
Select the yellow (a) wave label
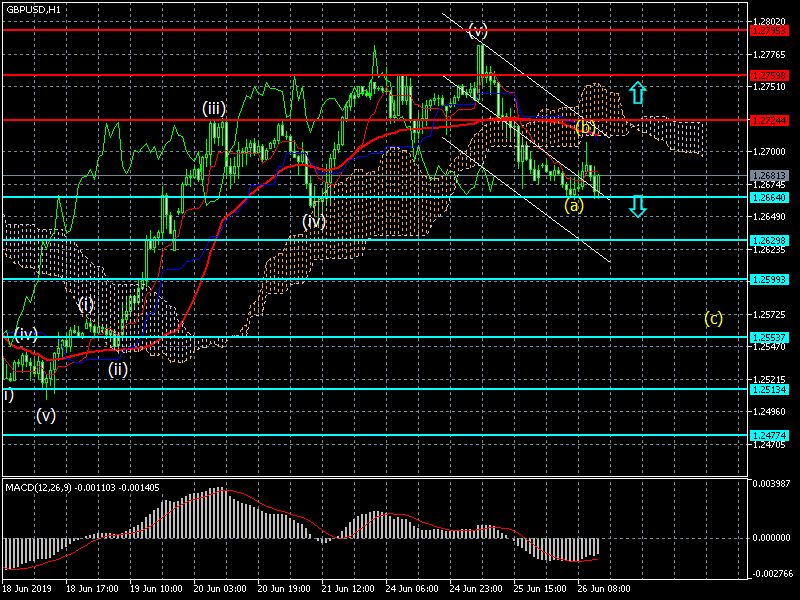tap(573, 205)
